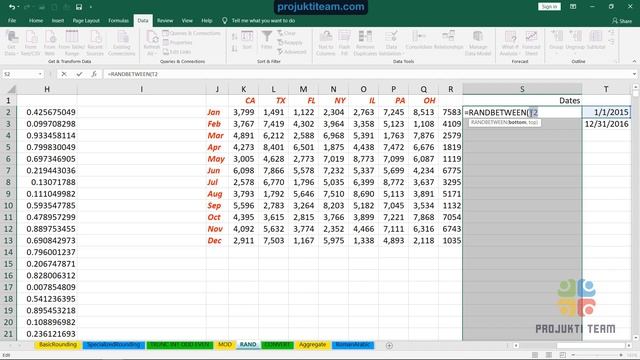This screenshot has height=360, width=640.
Task: Open the CONVERT sheet tab
Action: tap(277, 345)
